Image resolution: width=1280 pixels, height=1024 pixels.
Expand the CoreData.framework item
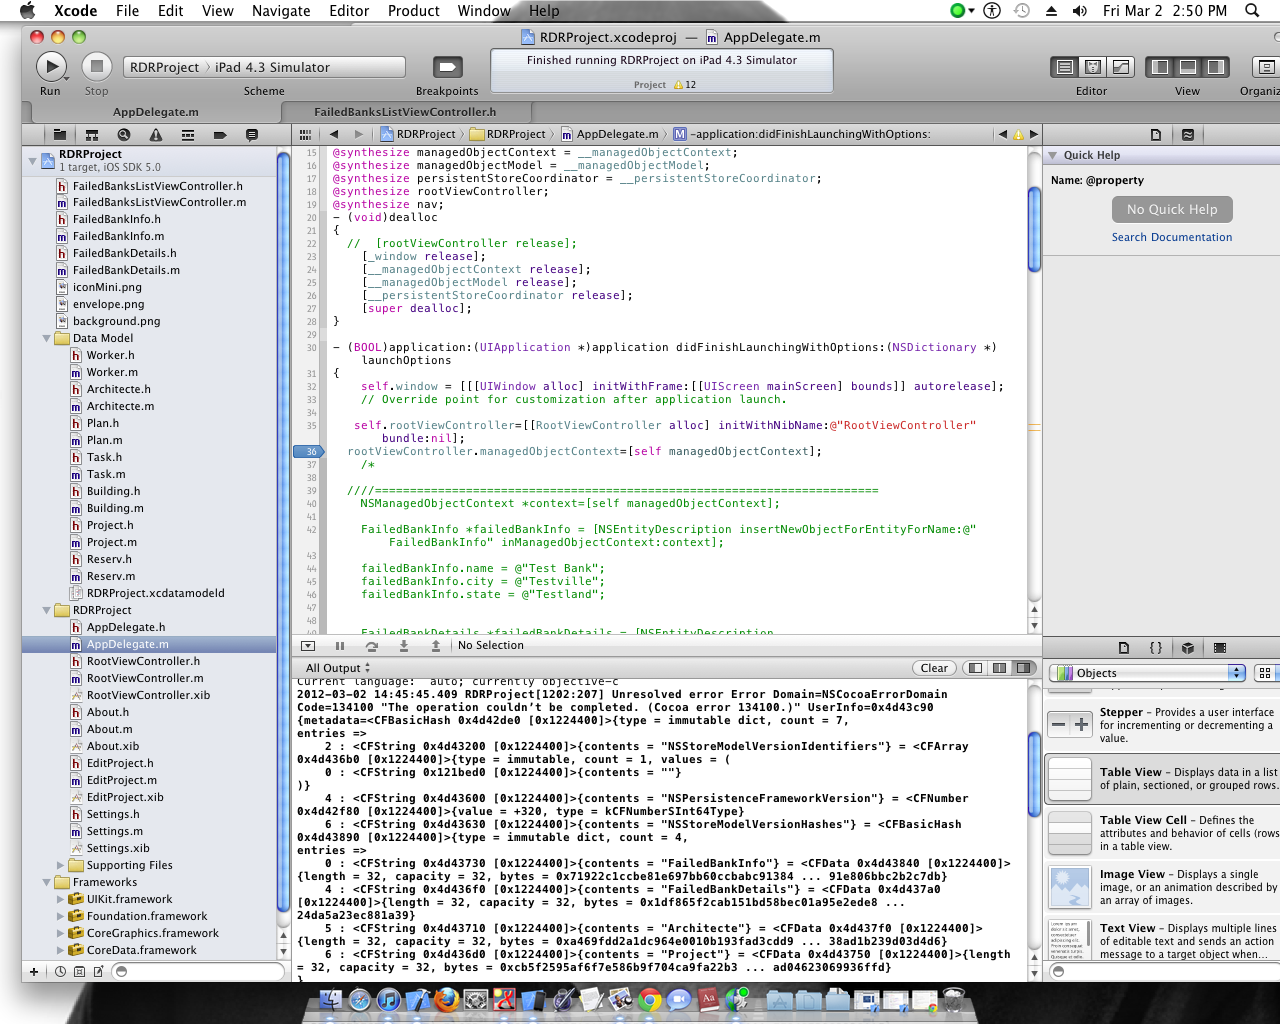[61, 950]
